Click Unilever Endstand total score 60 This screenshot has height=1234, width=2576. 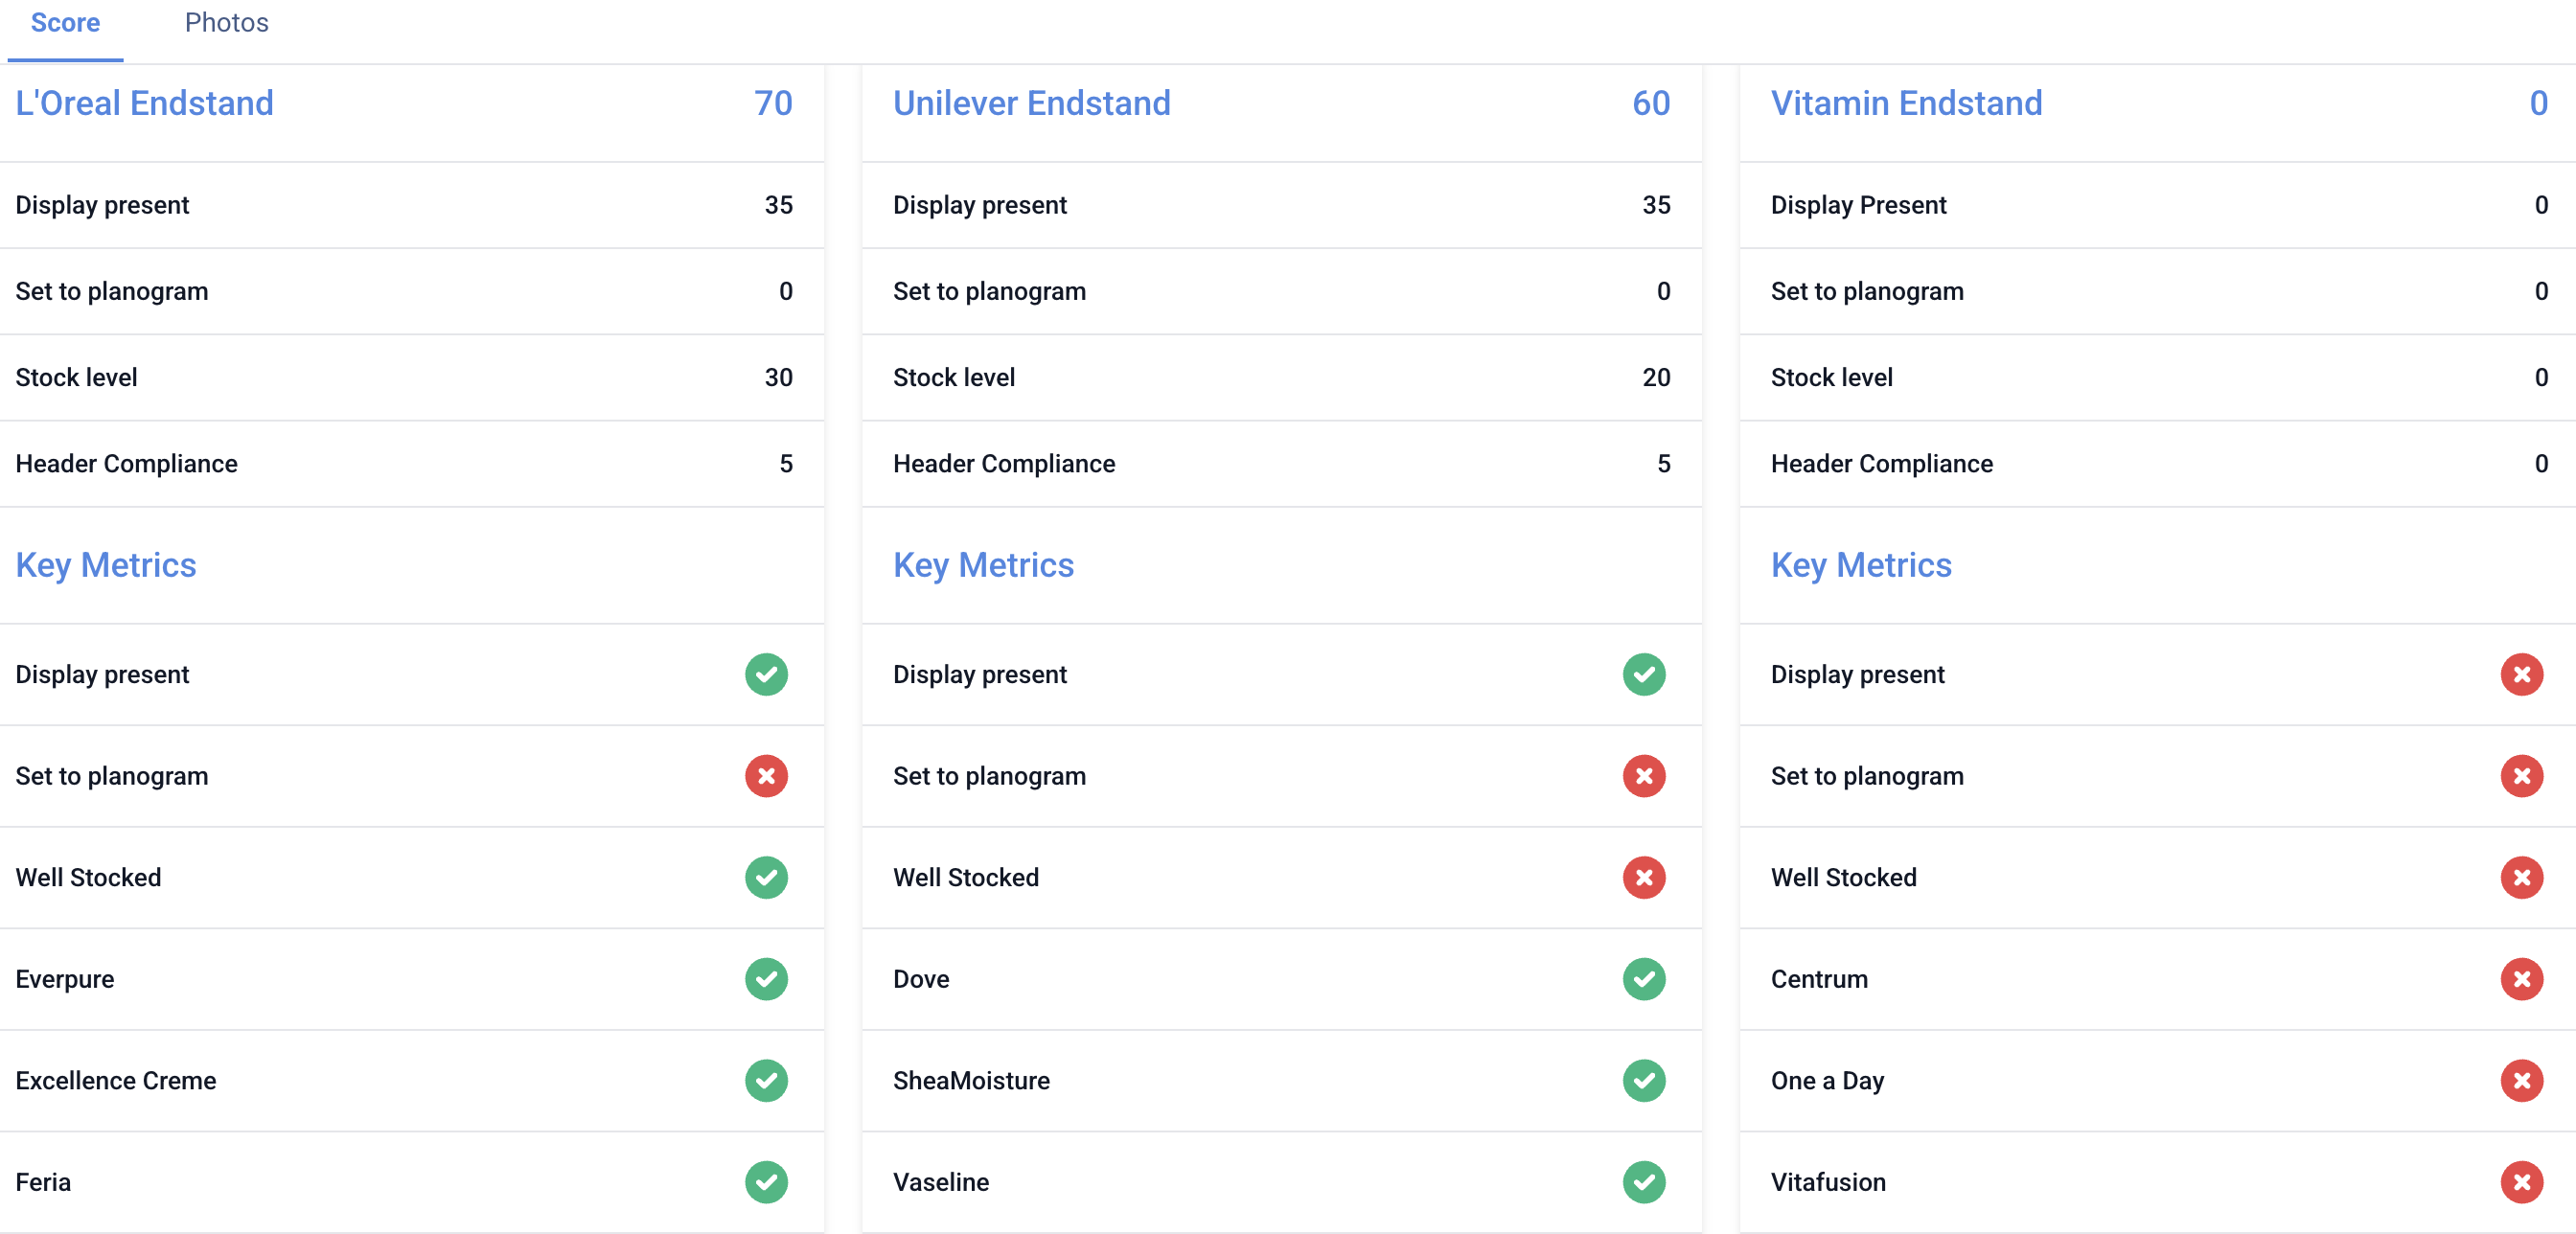(1651, 103)
